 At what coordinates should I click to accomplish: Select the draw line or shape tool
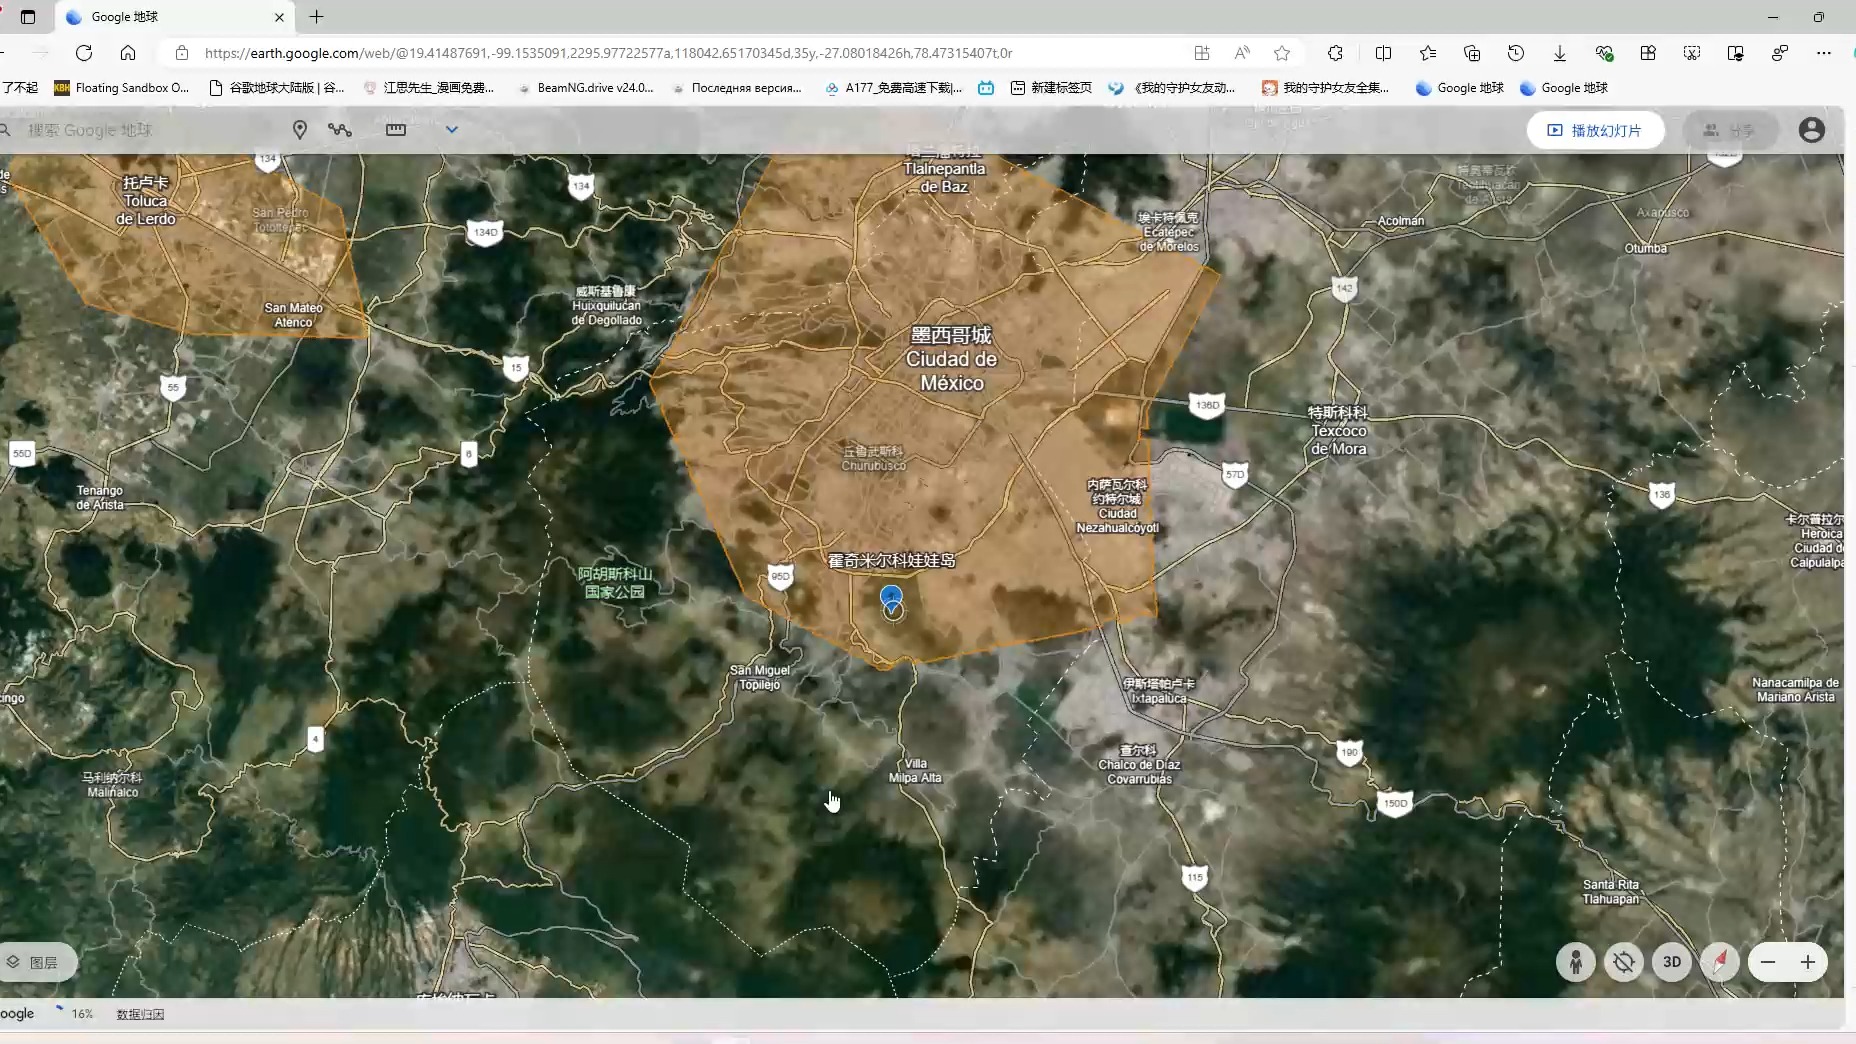click(340, 130)
